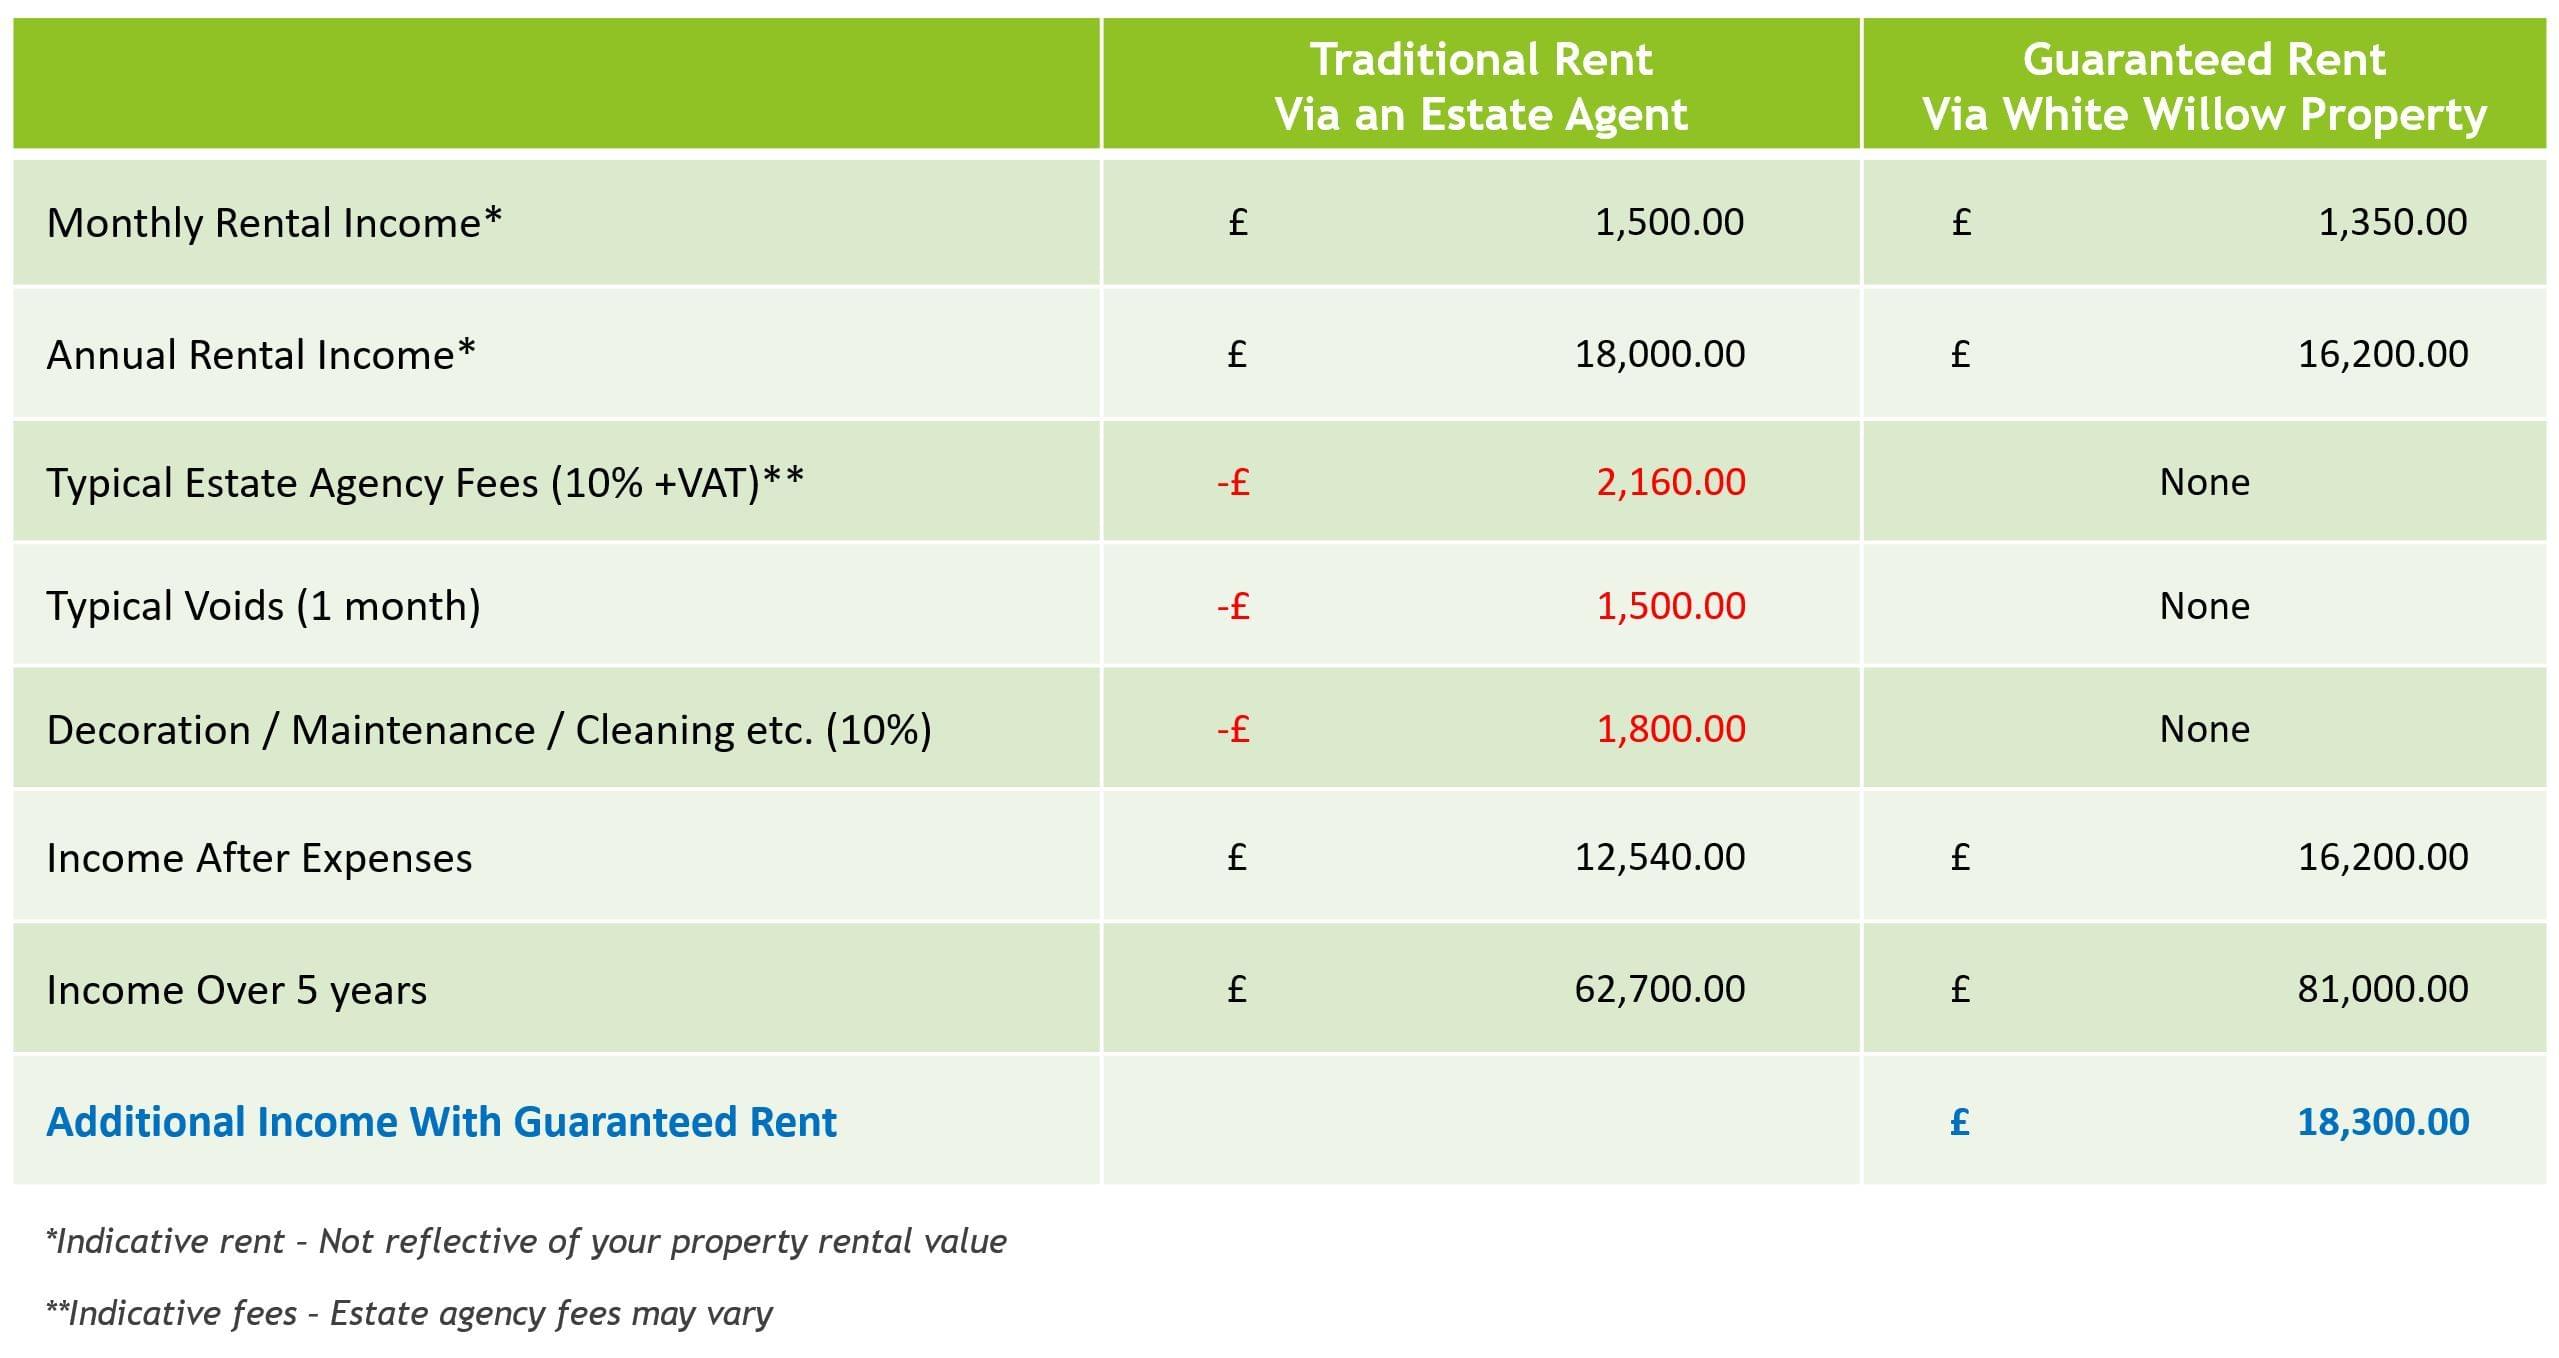Screen dimensions: 2559x1358
Task: Click the None cell in Typical Voids row
Action: [x=2204, y=606]
